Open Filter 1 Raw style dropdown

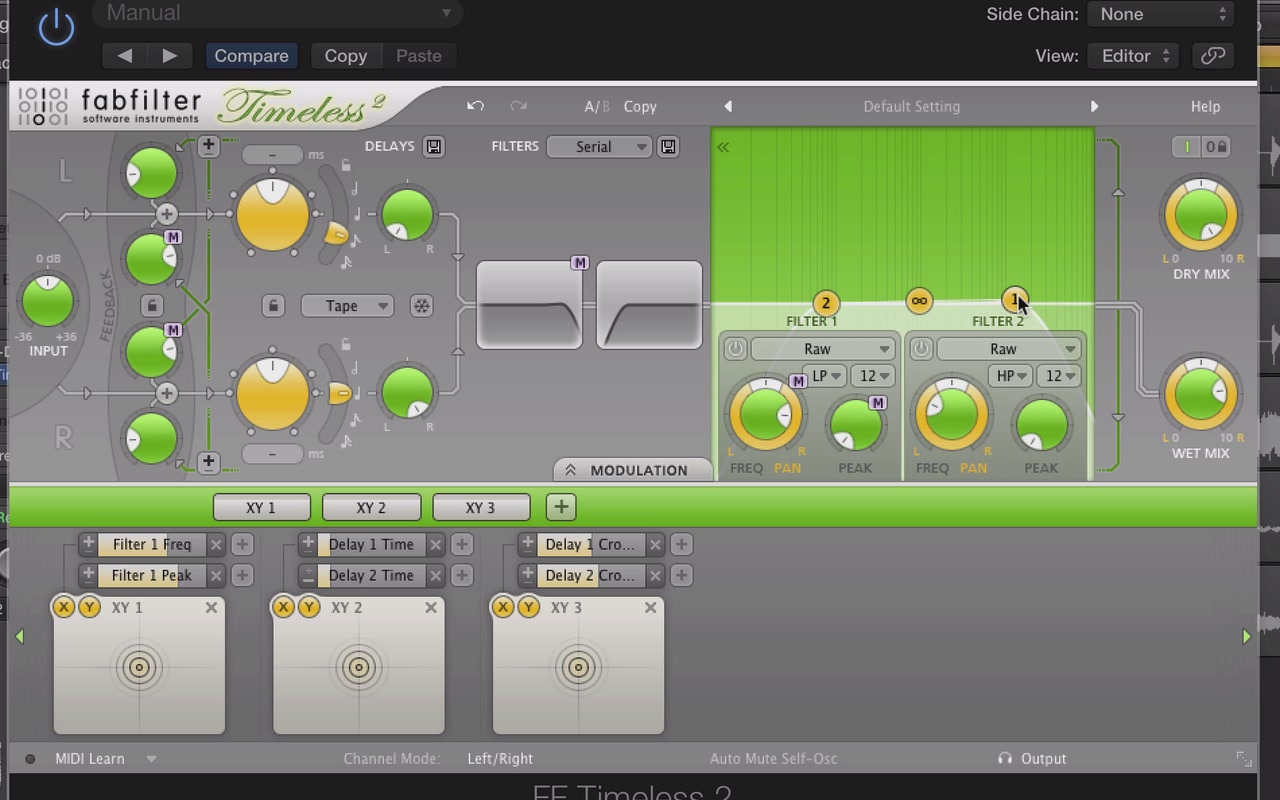point(822,349)
